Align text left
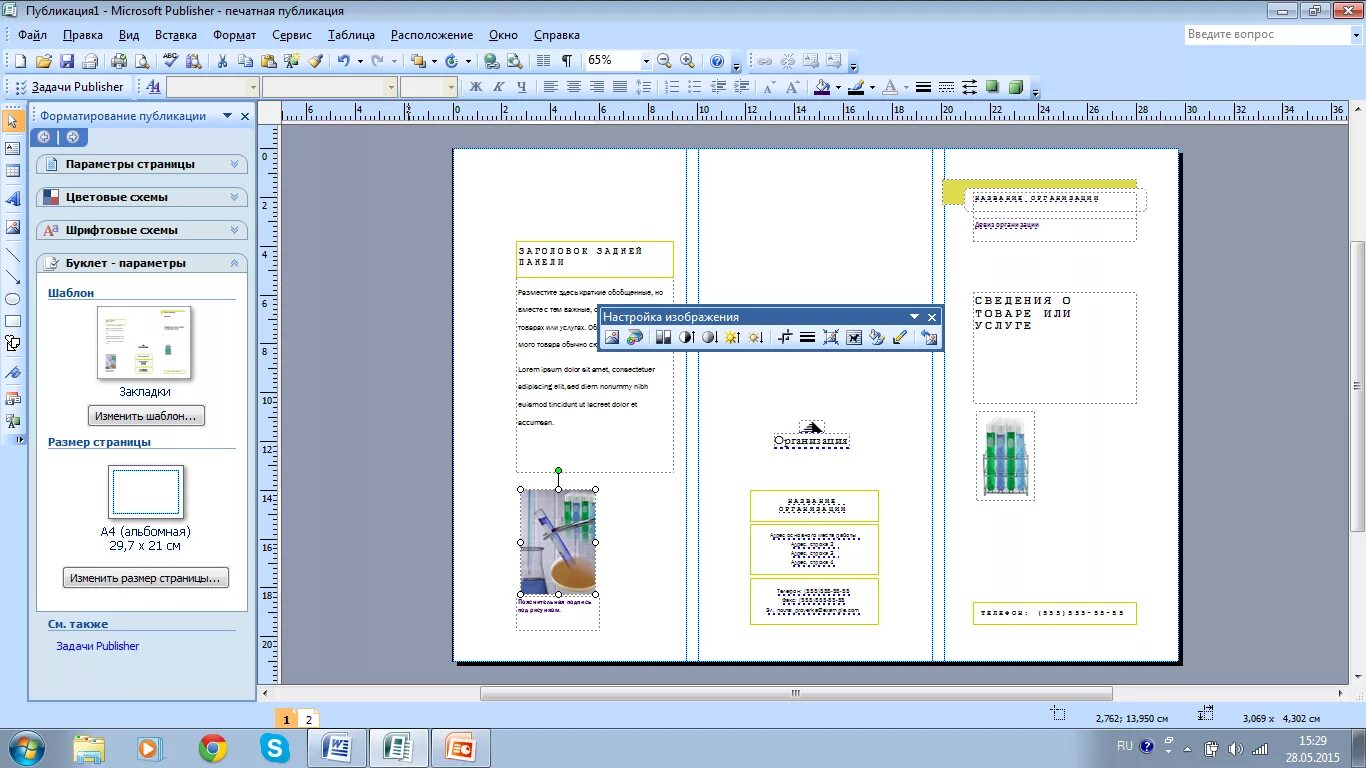This screenshot has height=768, width=1366. 551,87
